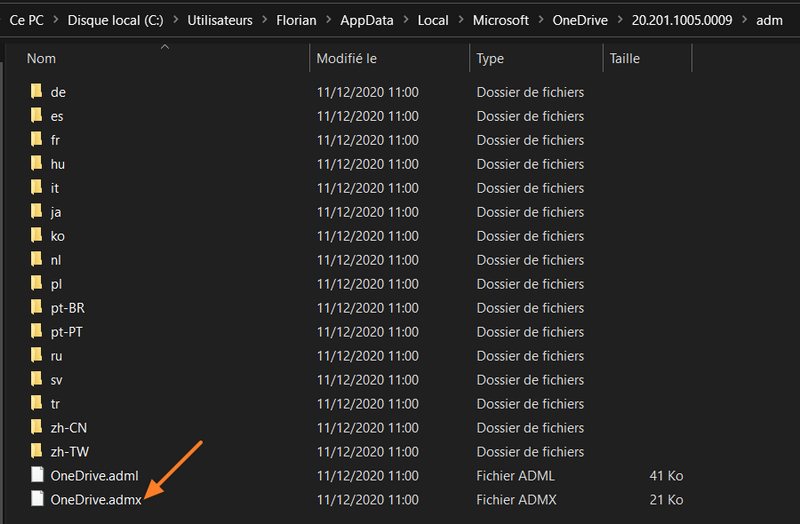This screenshot has height=524, width=800.
Task: Click the pt-PT folder icon
Action: pyautogui.click(x=36, y=331)
